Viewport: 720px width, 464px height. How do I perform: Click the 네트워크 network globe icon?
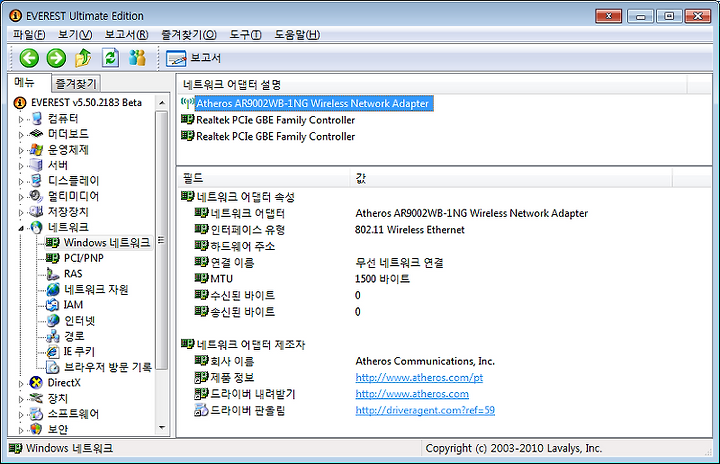coord(36,227)
